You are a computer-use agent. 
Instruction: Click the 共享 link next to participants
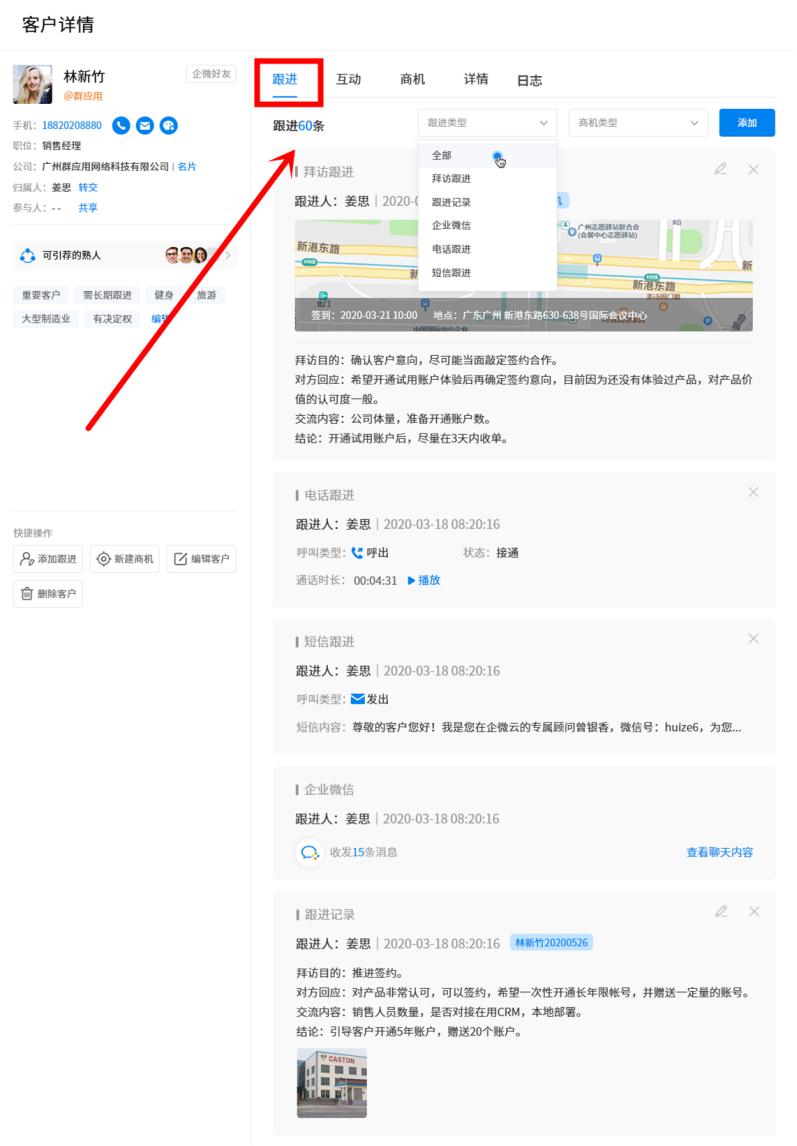88,208
